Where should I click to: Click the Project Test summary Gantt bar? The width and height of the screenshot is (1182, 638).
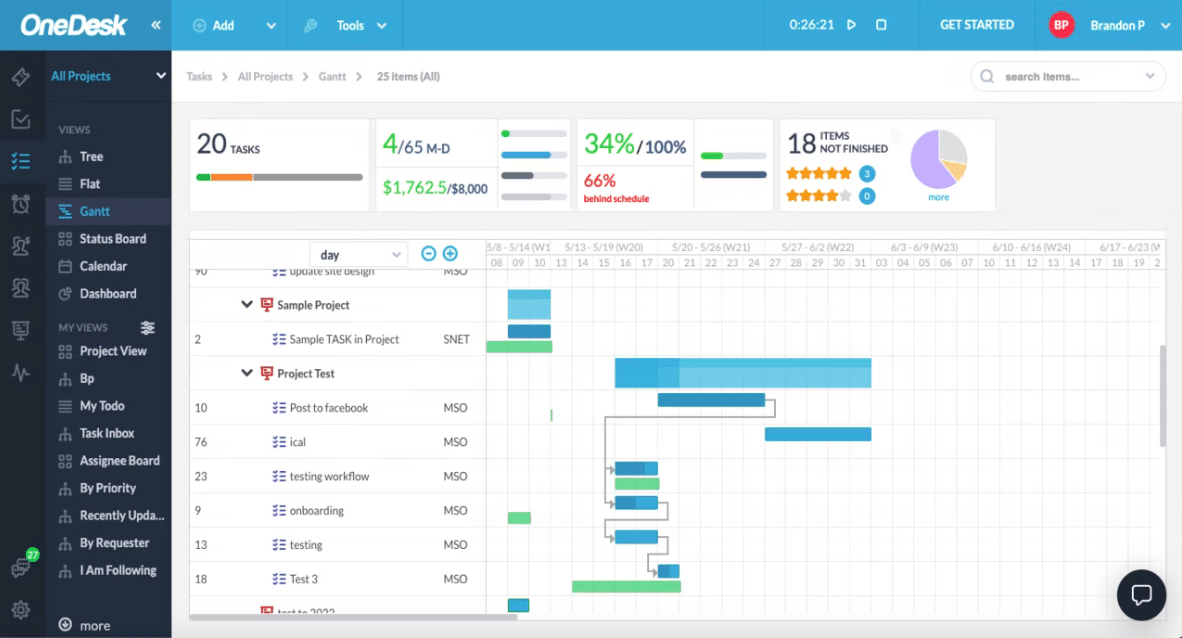743,373
